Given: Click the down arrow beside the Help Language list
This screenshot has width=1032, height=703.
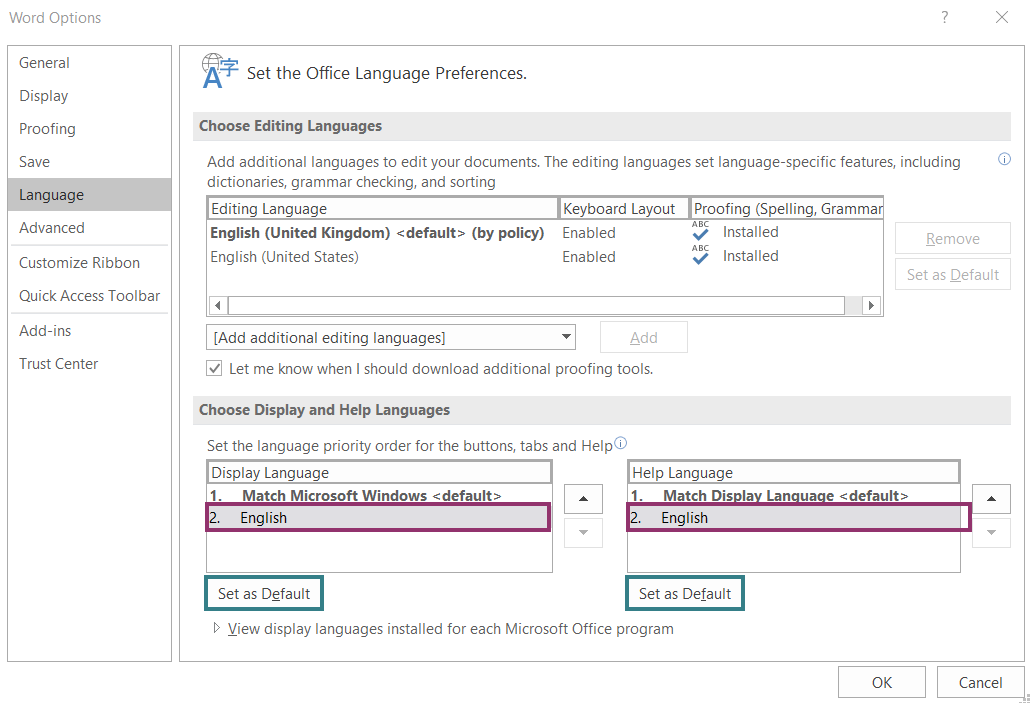Looking at the screenshot, I should point(991,532).
